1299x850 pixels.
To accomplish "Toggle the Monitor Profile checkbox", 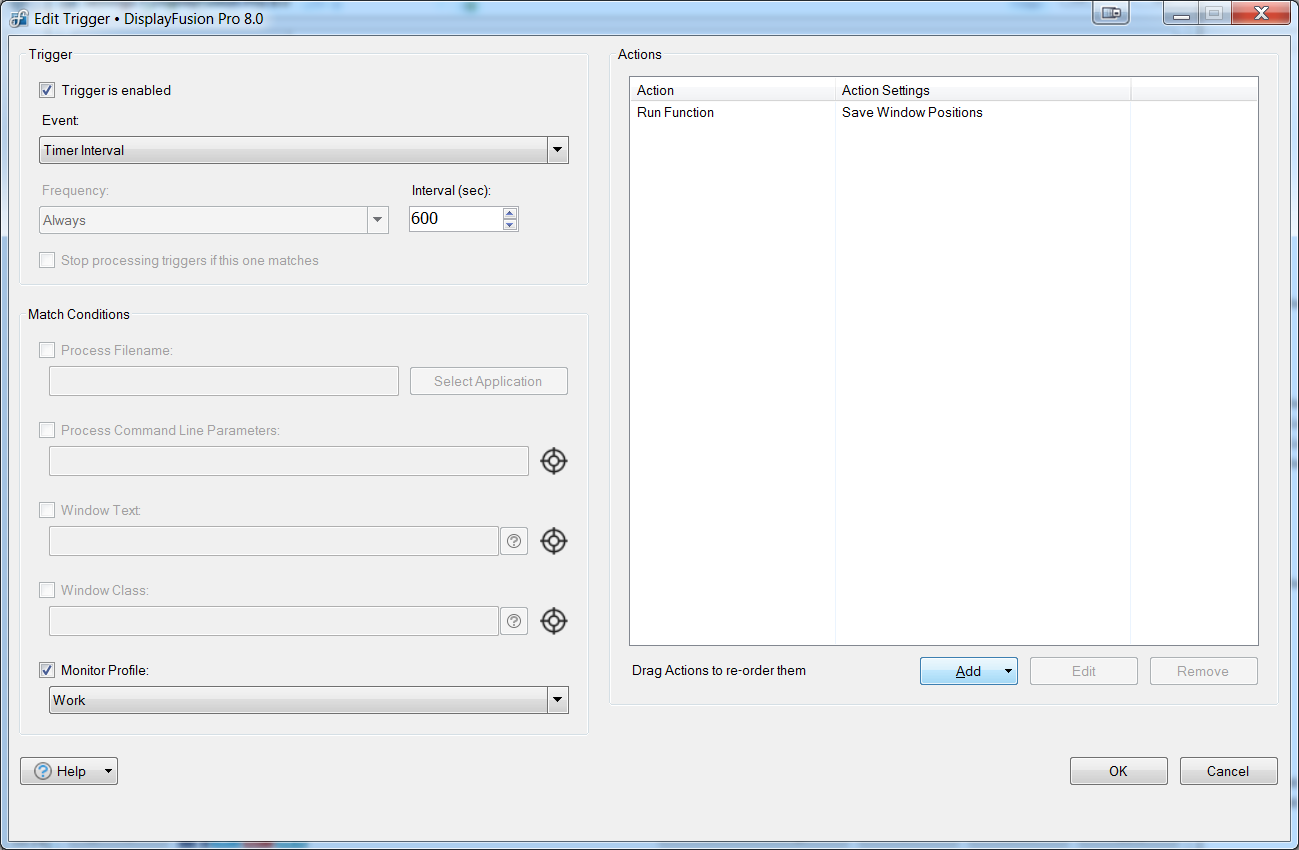I will [47, 670].
